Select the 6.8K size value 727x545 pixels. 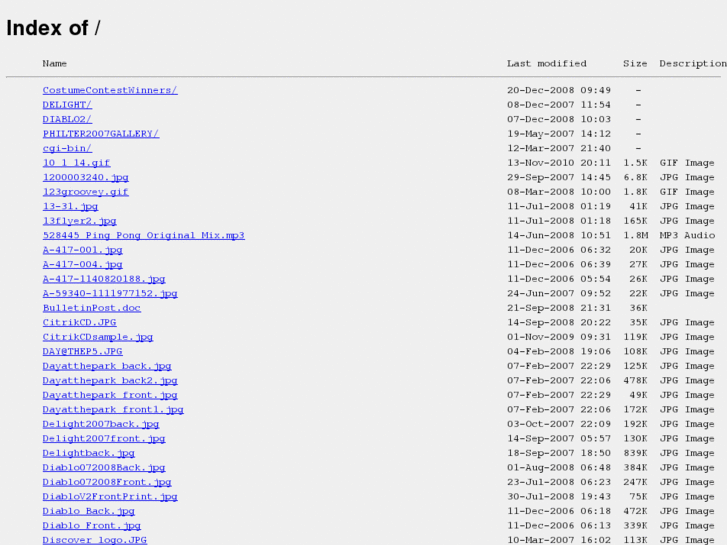point(635,177)
